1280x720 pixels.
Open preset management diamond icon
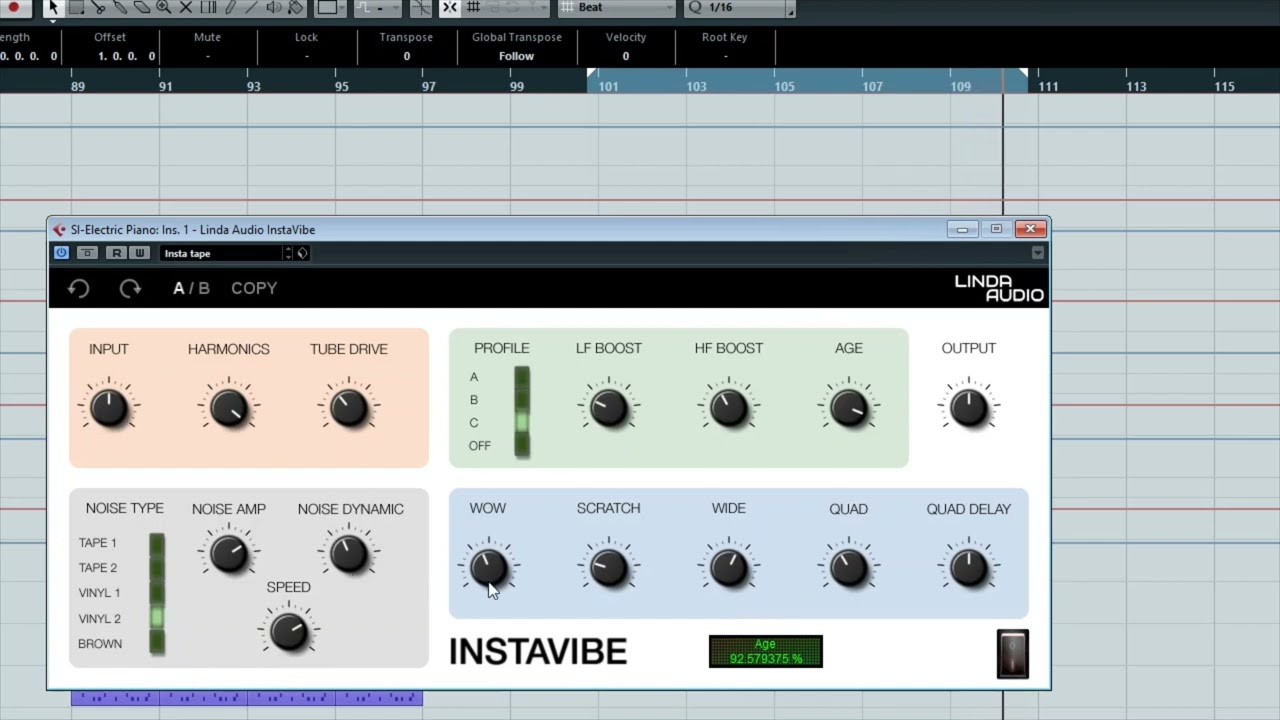(x=303, y=253)
